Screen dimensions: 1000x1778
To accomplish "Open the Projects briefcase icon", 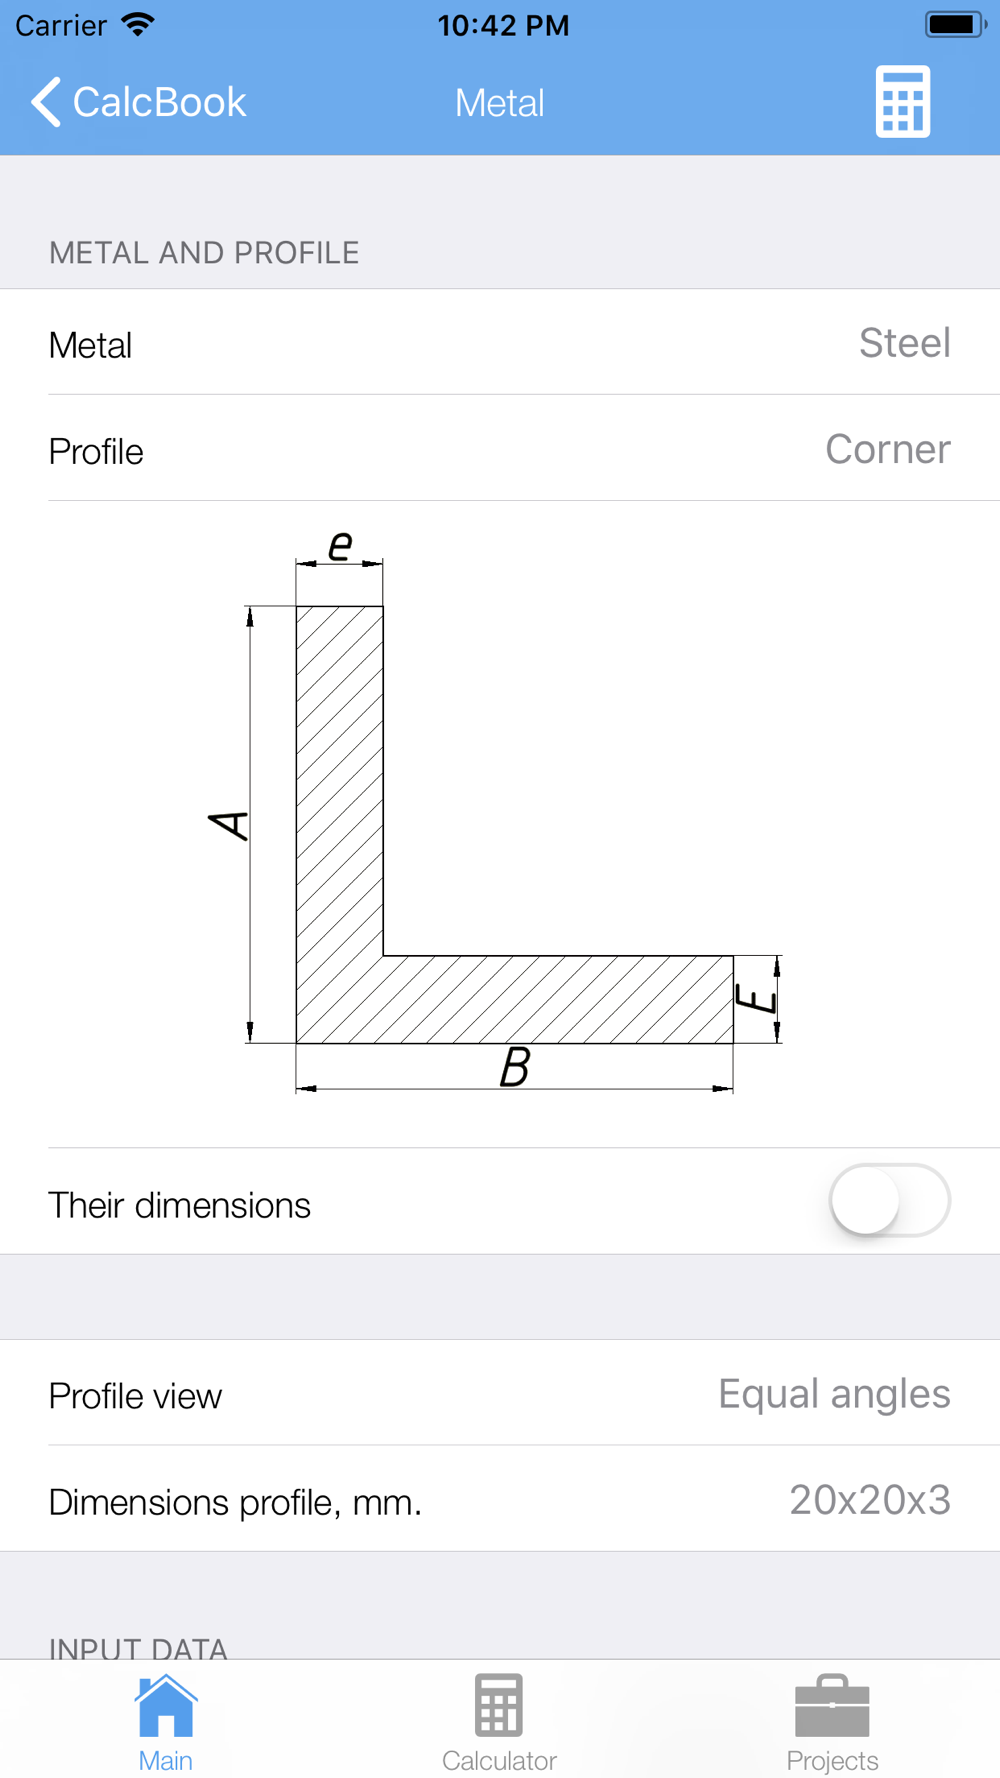I will coord(832,1706).
